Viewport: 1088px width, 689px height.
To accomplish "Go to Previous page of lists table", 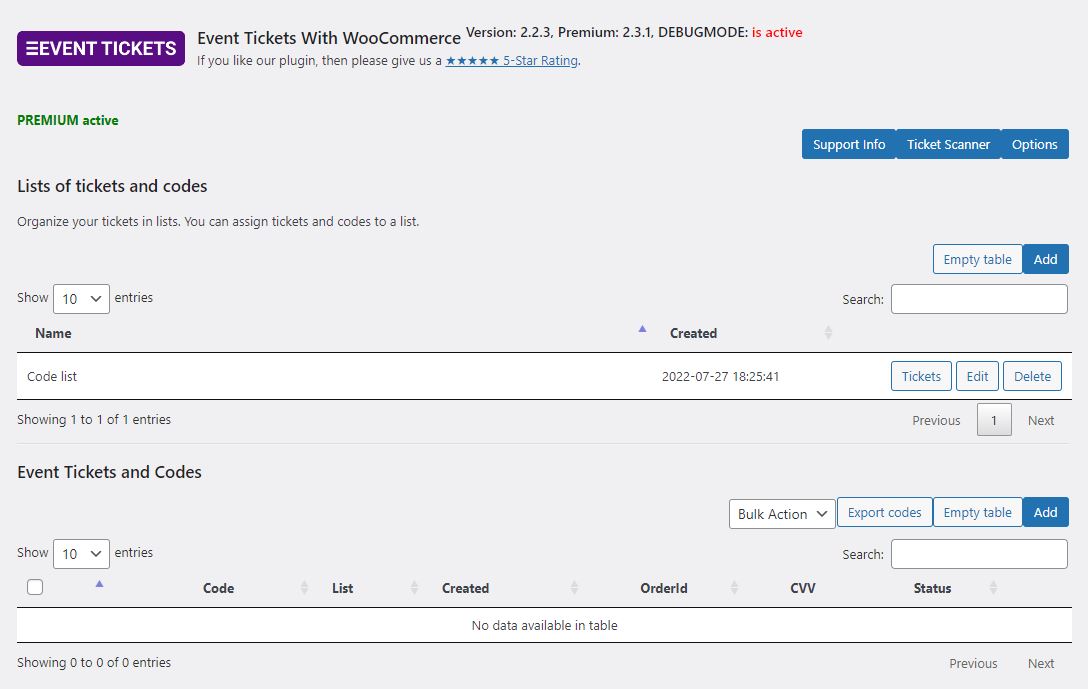I will (x=936, y=420).
